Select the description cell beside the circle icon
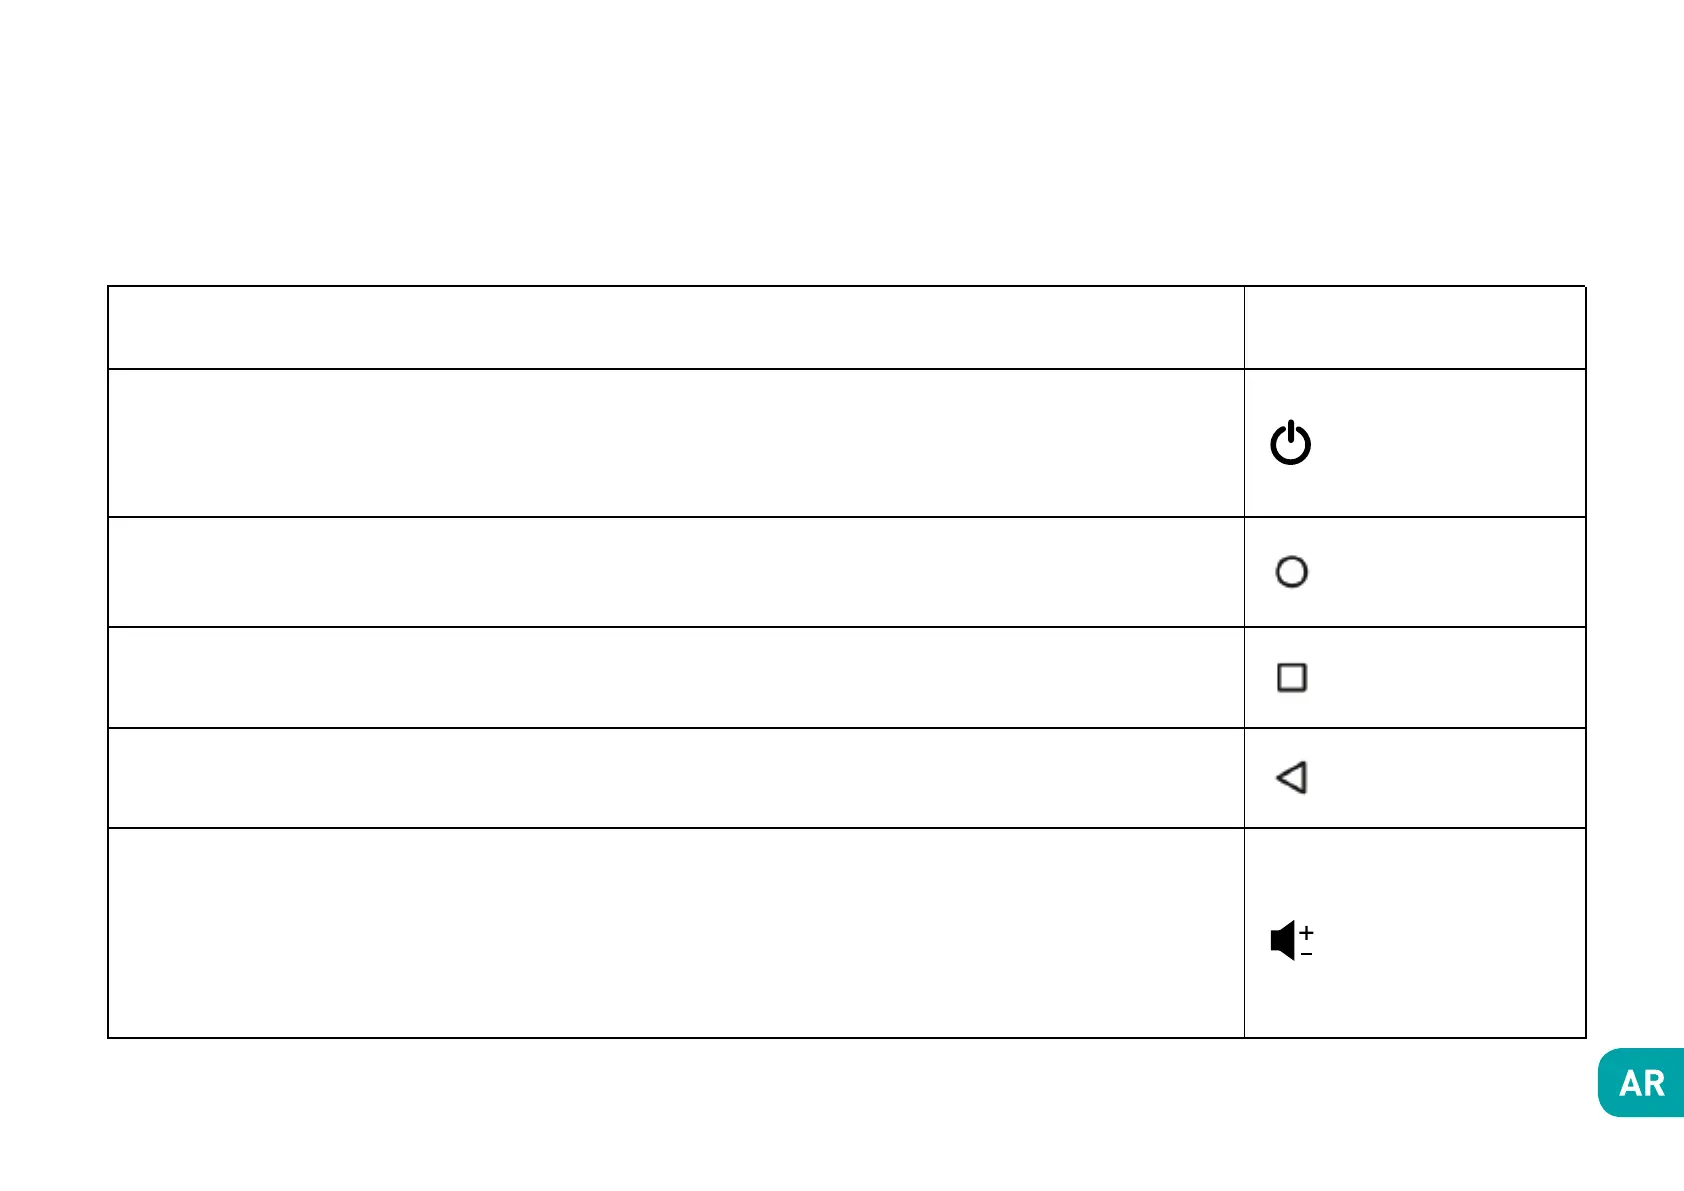 point(675,572)
